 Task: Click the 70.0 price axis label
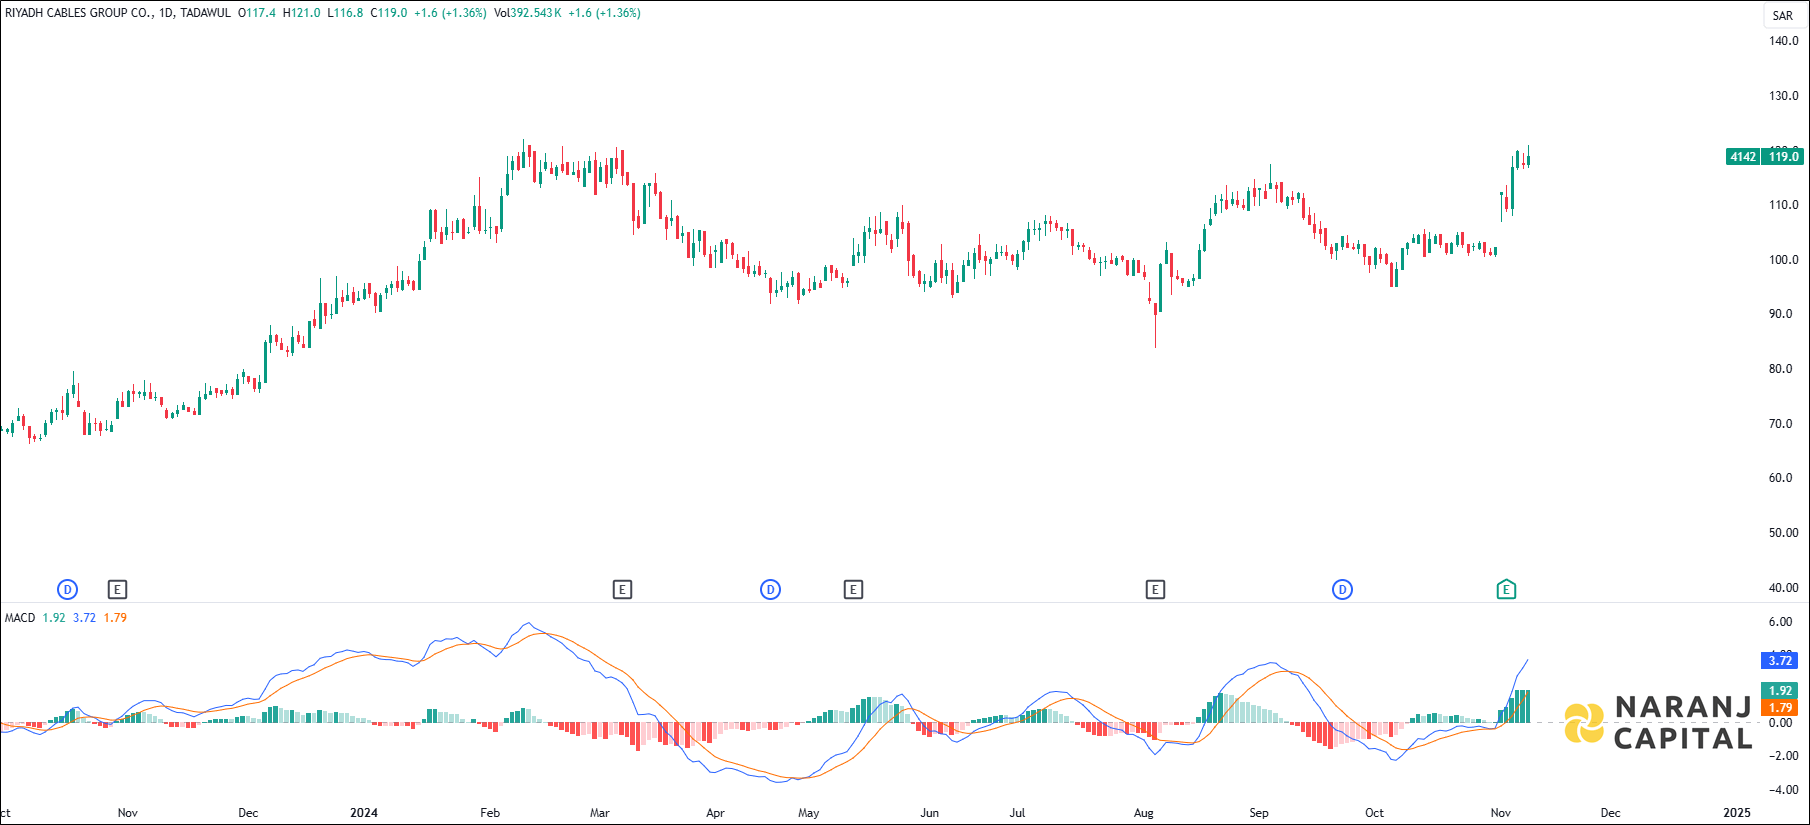[1781, 424]
